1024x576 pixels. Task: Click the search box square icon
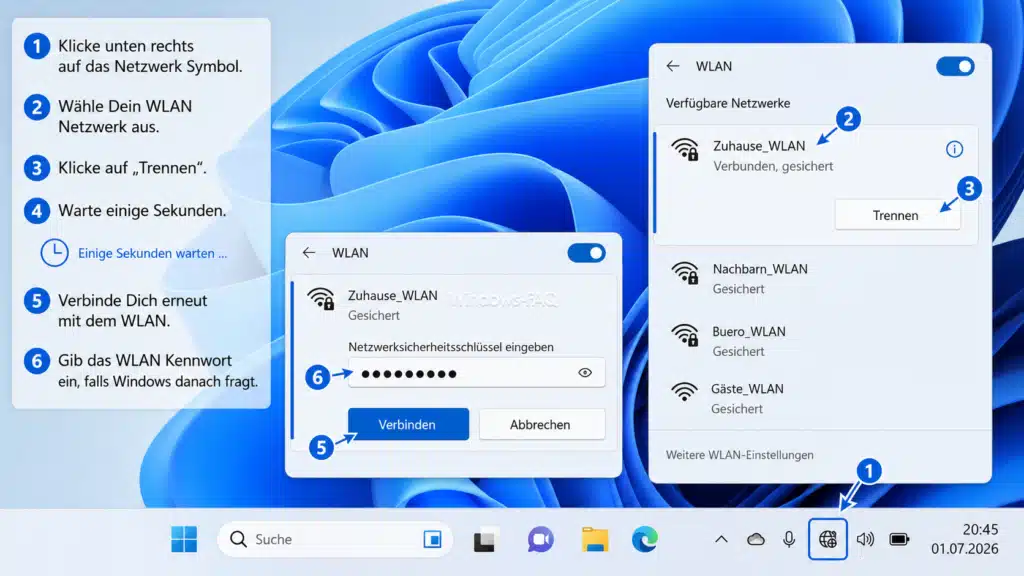(x=432, y=539)
